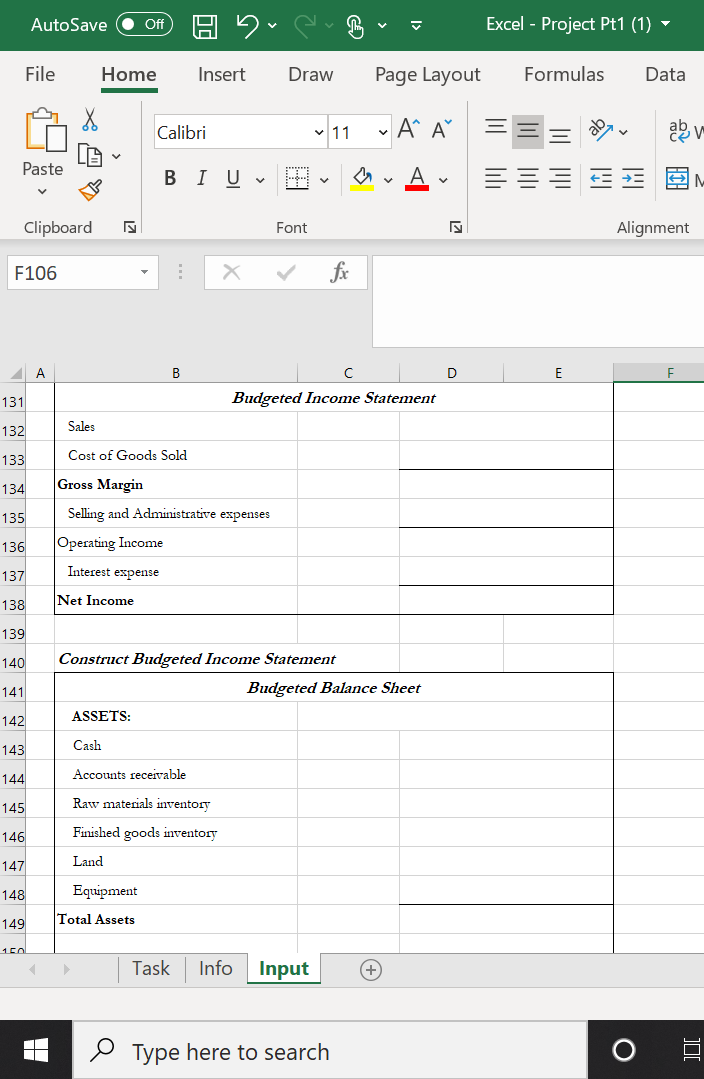Click in the formula bar input area

click(x=537, y=301)
